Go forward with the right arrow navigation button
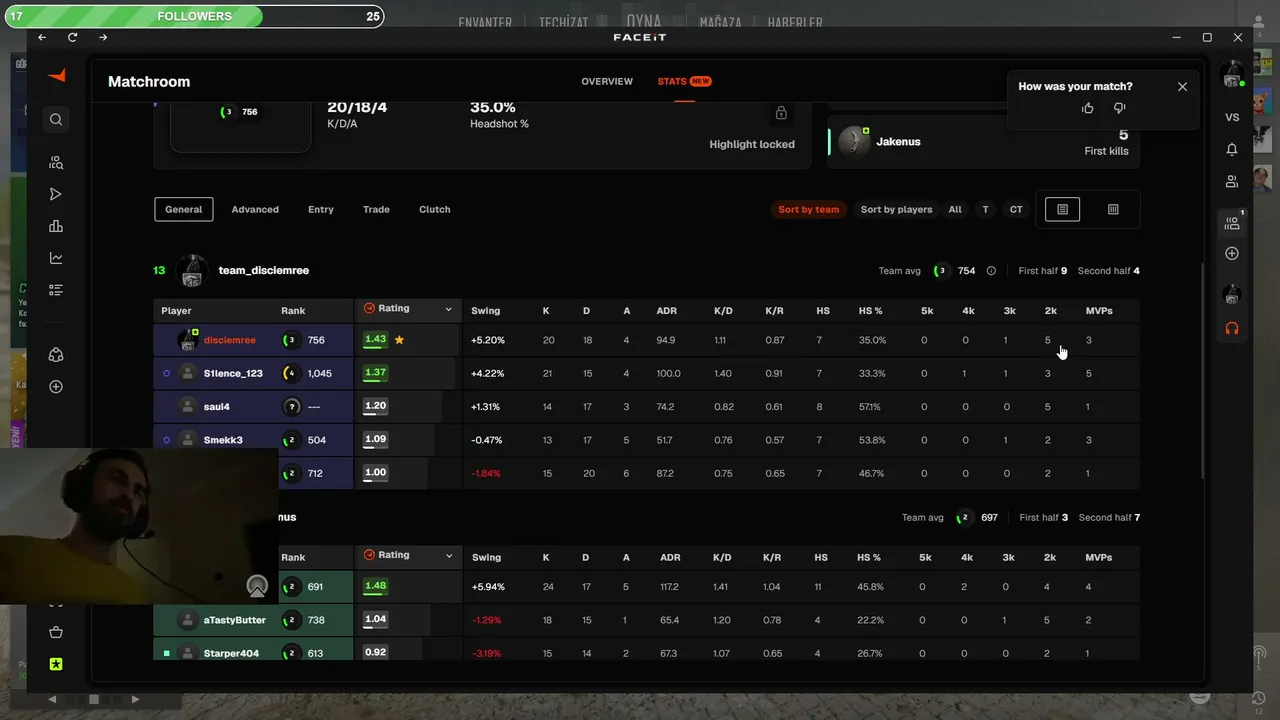Viewport: 1280px width, 720px height. 103,37
